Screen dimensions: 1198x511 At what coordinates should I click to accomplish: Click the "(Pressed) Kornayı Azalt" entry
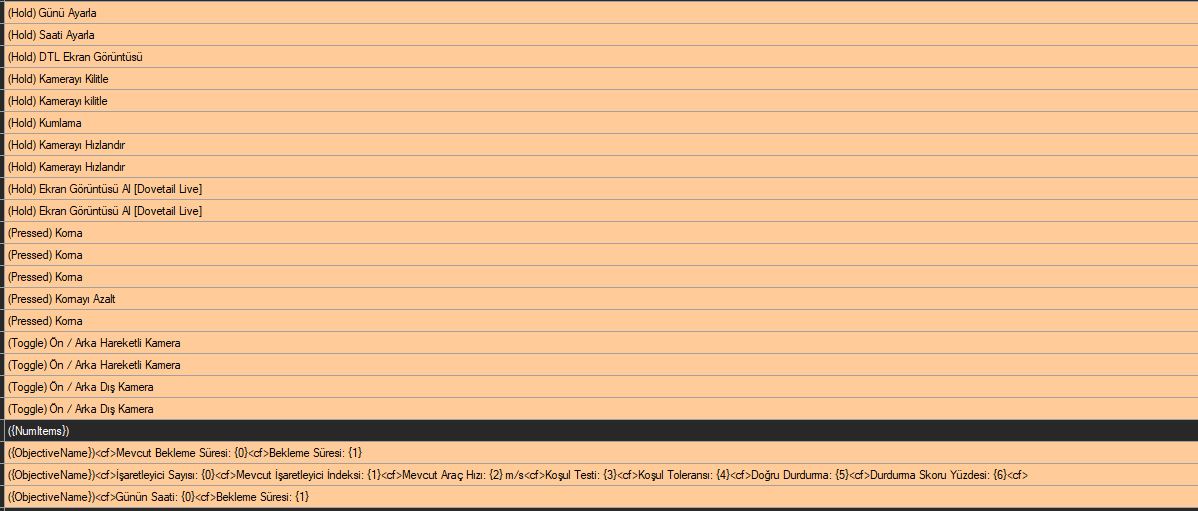tap(62, 299)
